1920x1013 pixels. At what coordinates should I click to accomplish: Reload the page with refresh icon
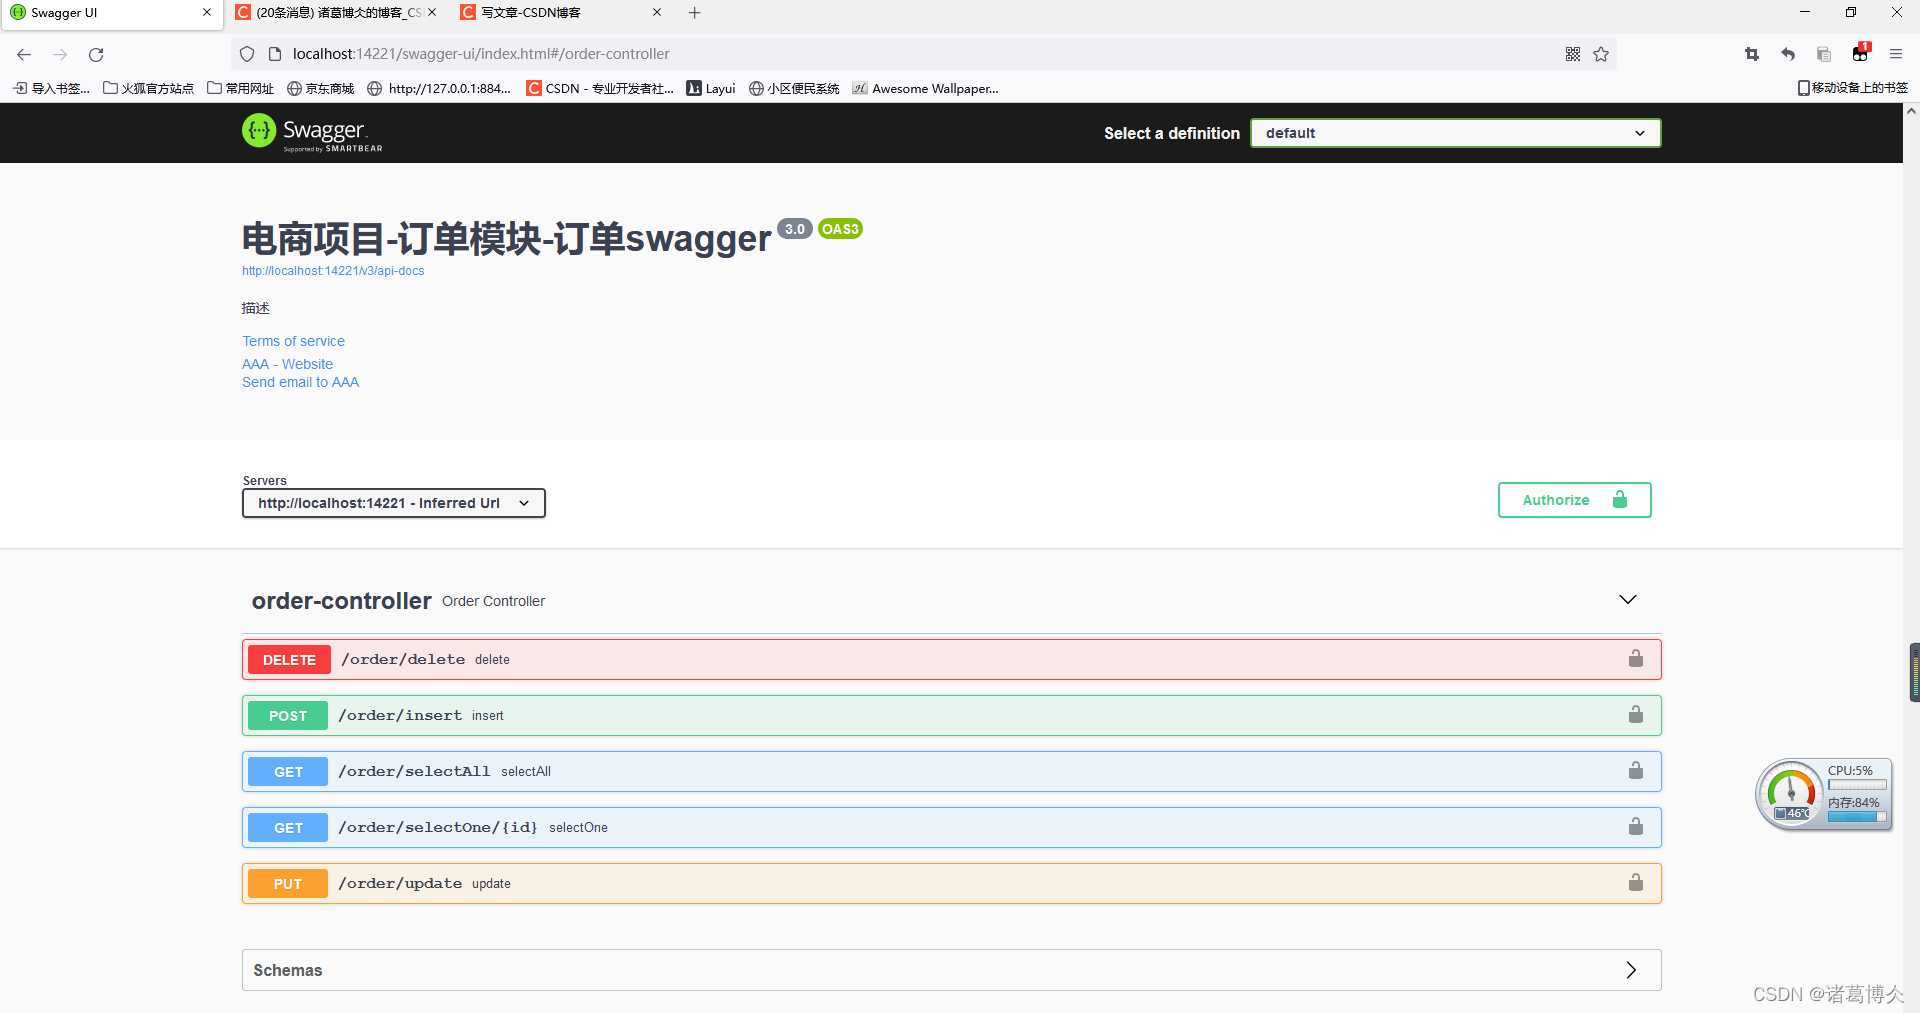[96, 54]
